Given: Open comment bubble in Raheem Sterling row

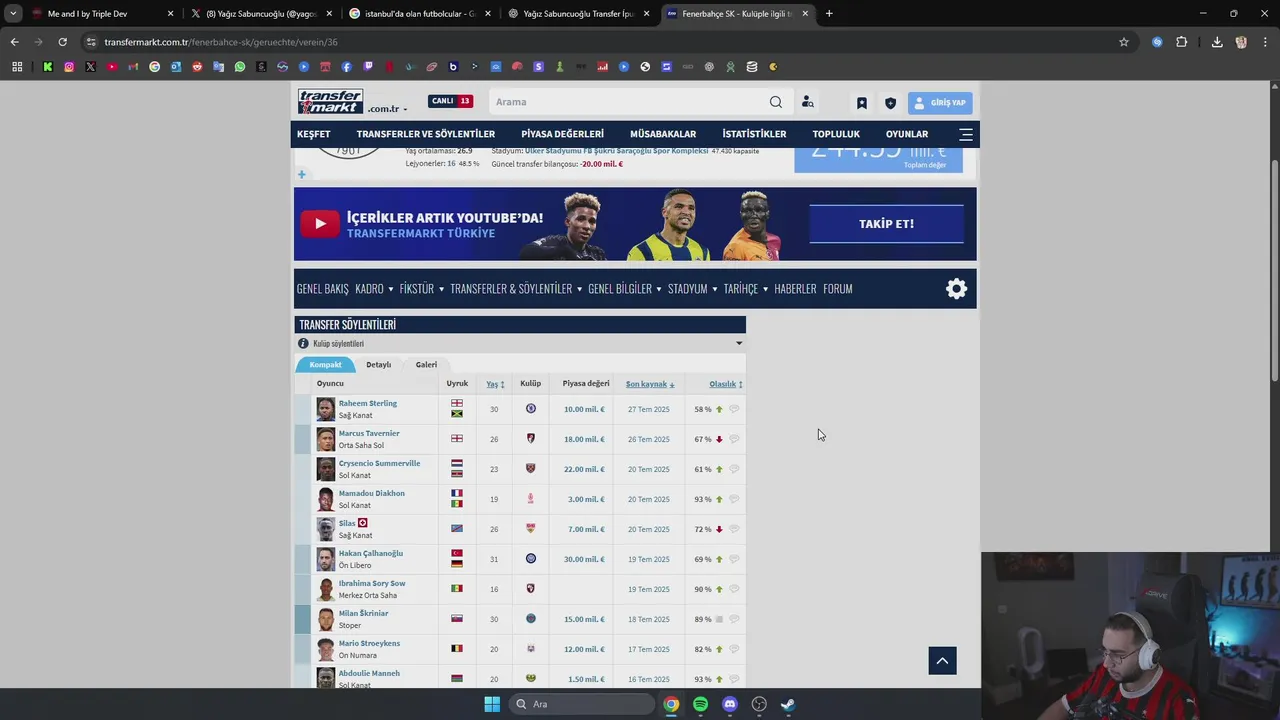Looking at the screenshot, I should point(734,409).
